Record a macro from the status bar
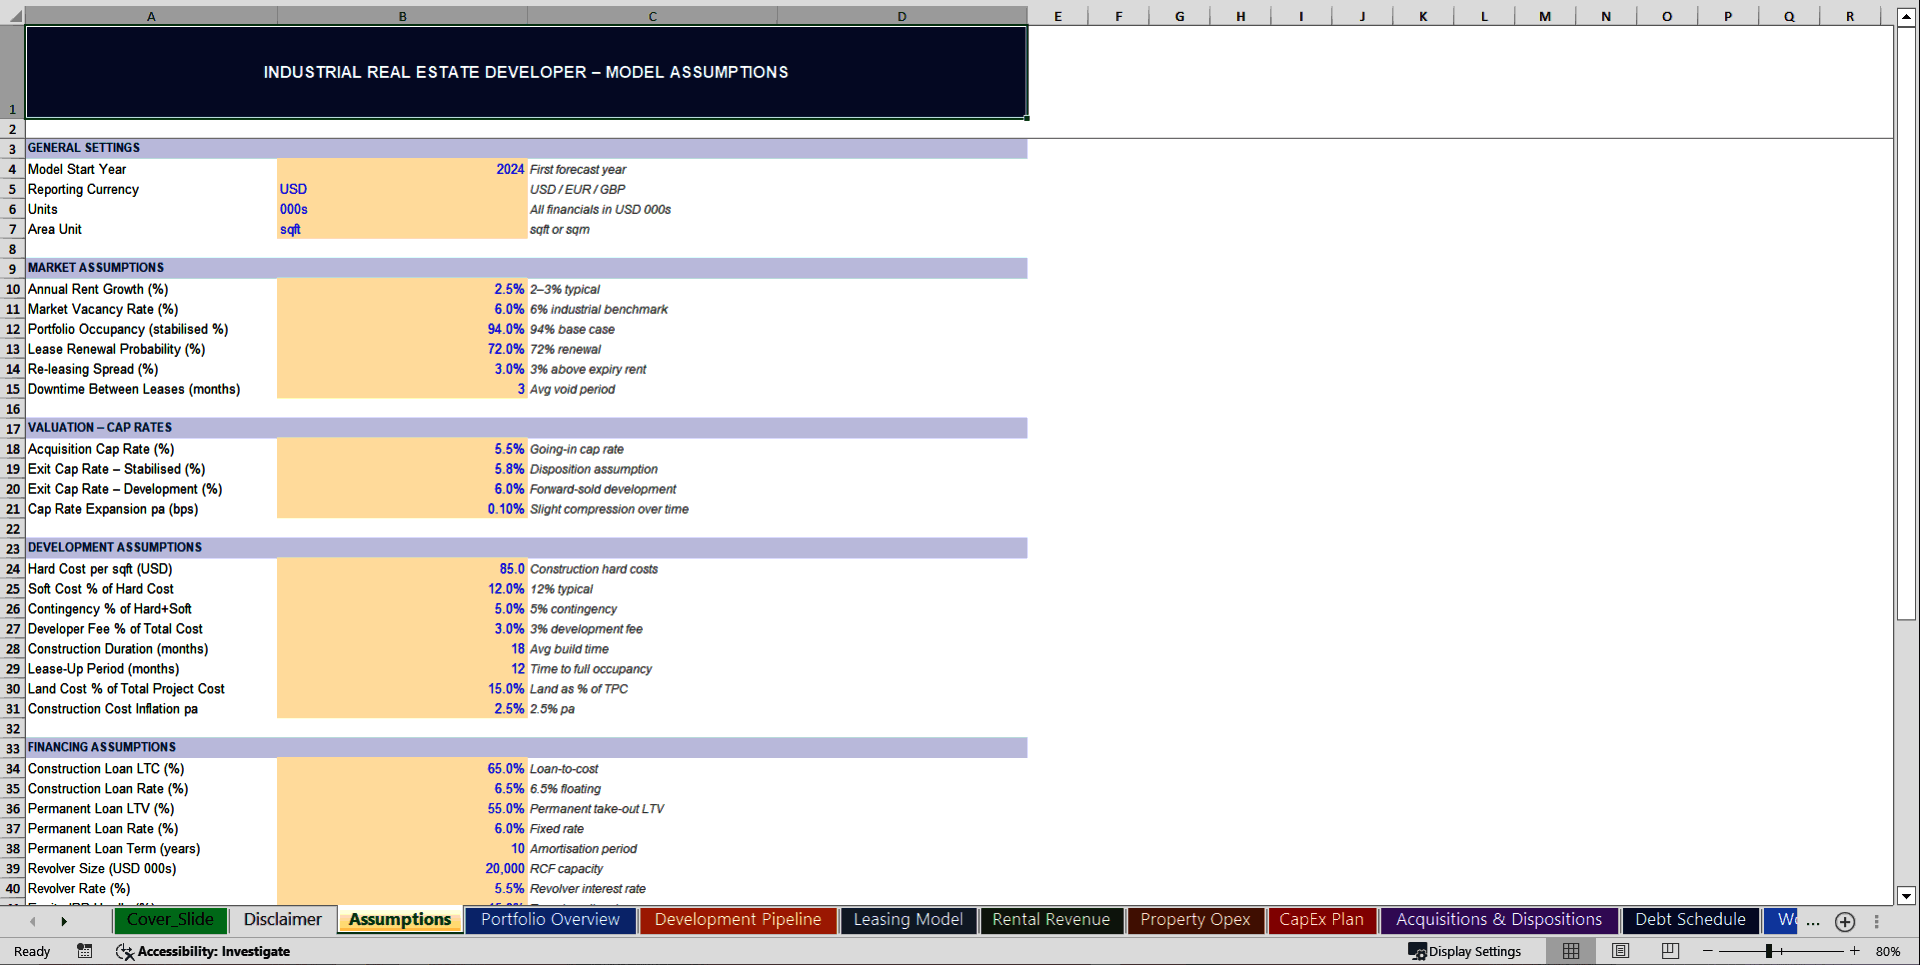 [85, 951]
